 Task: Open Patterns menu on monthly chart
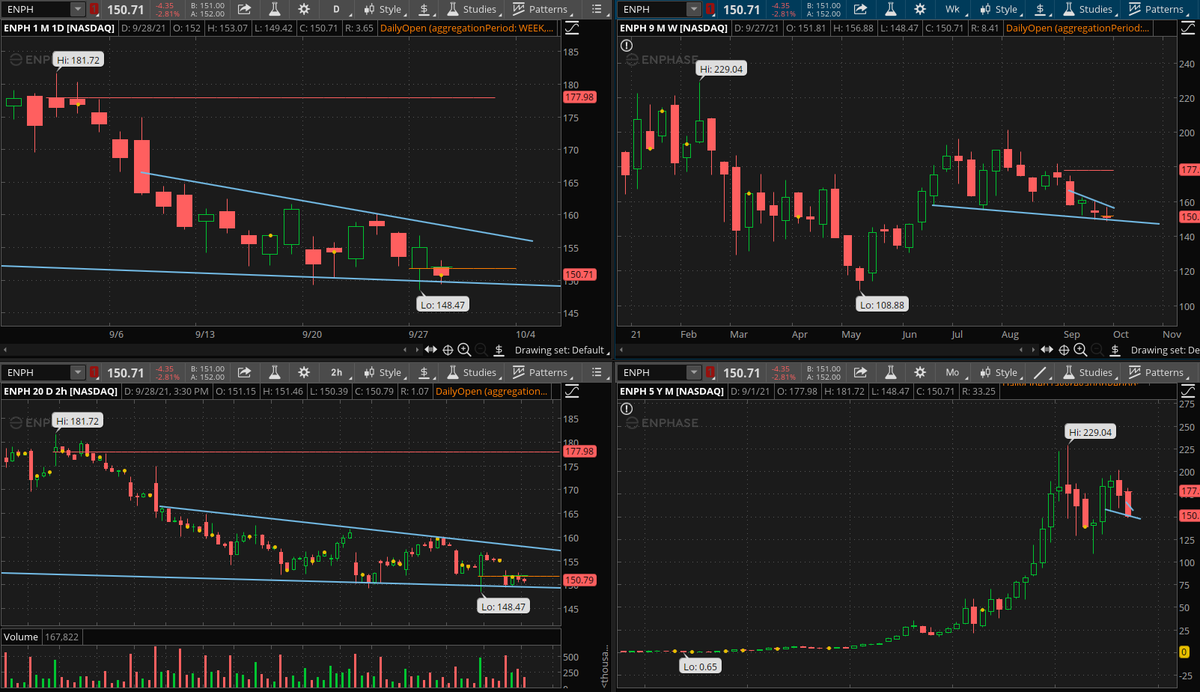click(1155, 372)
